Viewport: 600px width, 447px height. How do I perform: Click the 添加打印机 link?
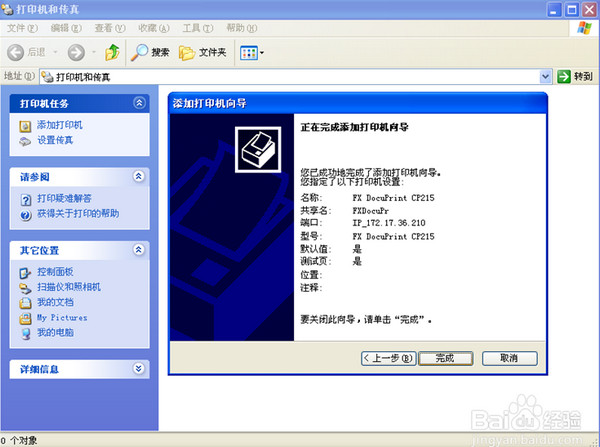tap(60, 125)
